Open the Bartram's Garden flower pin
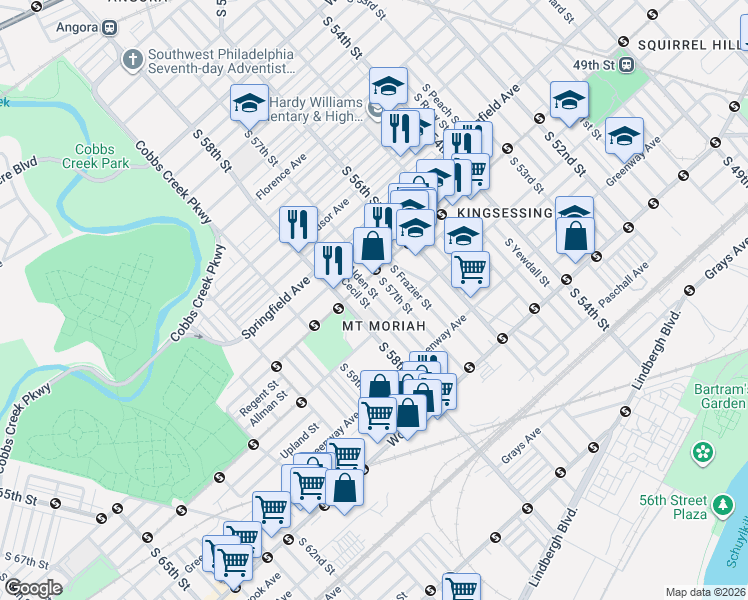This screenshot has height=600, width=748. click(703, 452)
